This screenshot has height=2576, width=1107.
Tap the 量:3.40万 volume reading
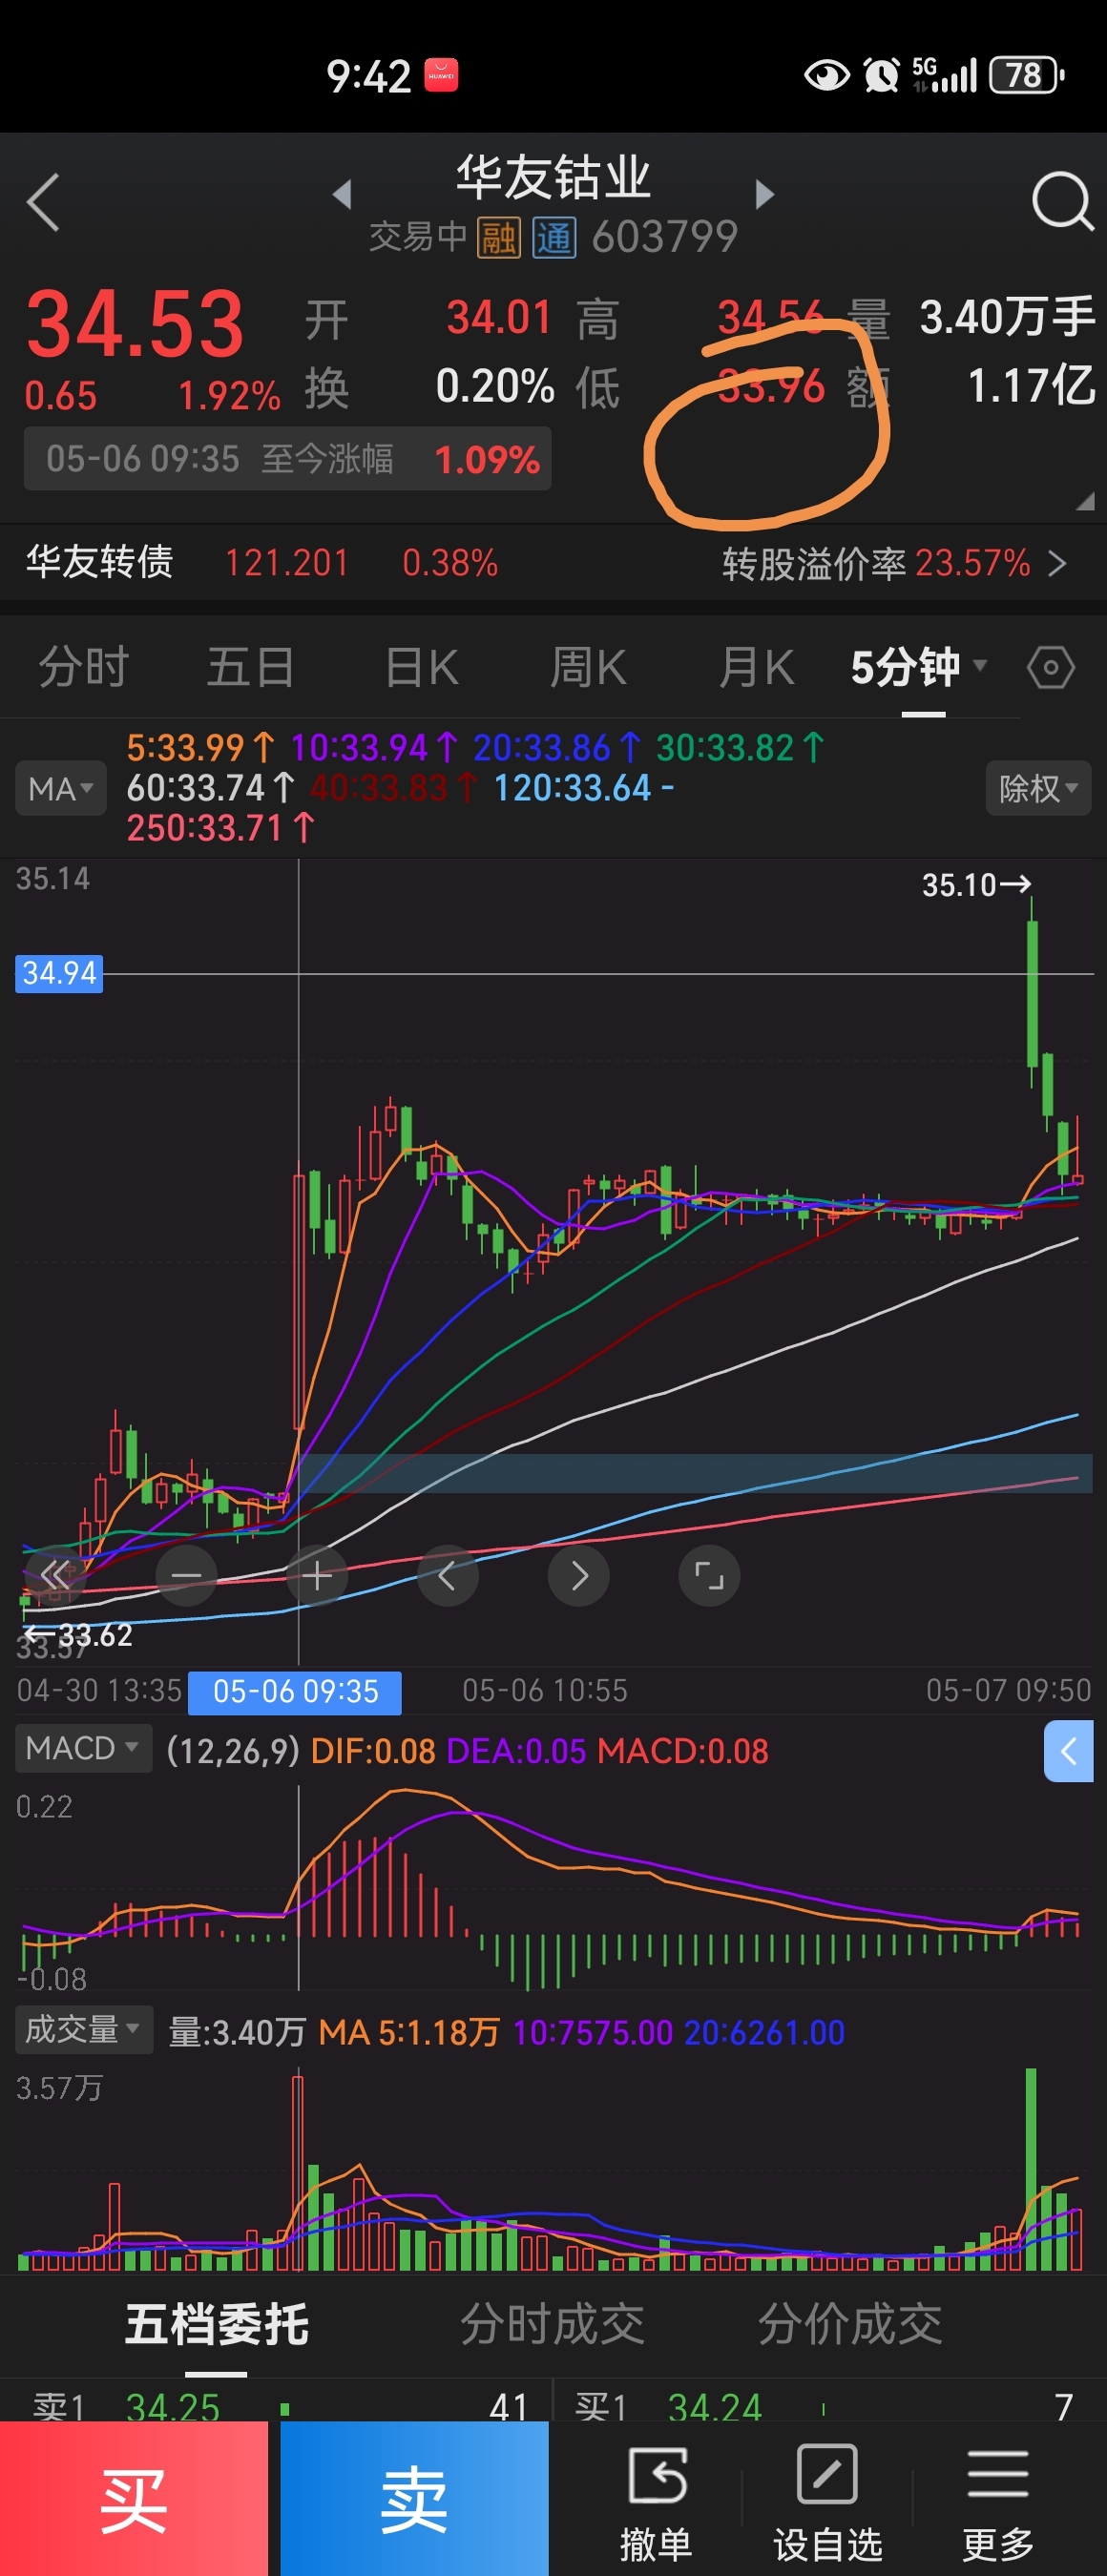(236, 2032)
